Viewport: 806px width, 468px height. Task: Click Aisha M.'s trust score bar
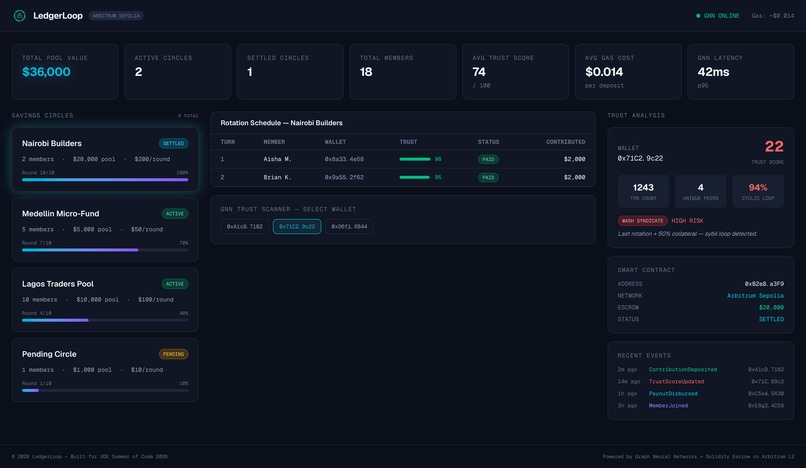(415, 159)
